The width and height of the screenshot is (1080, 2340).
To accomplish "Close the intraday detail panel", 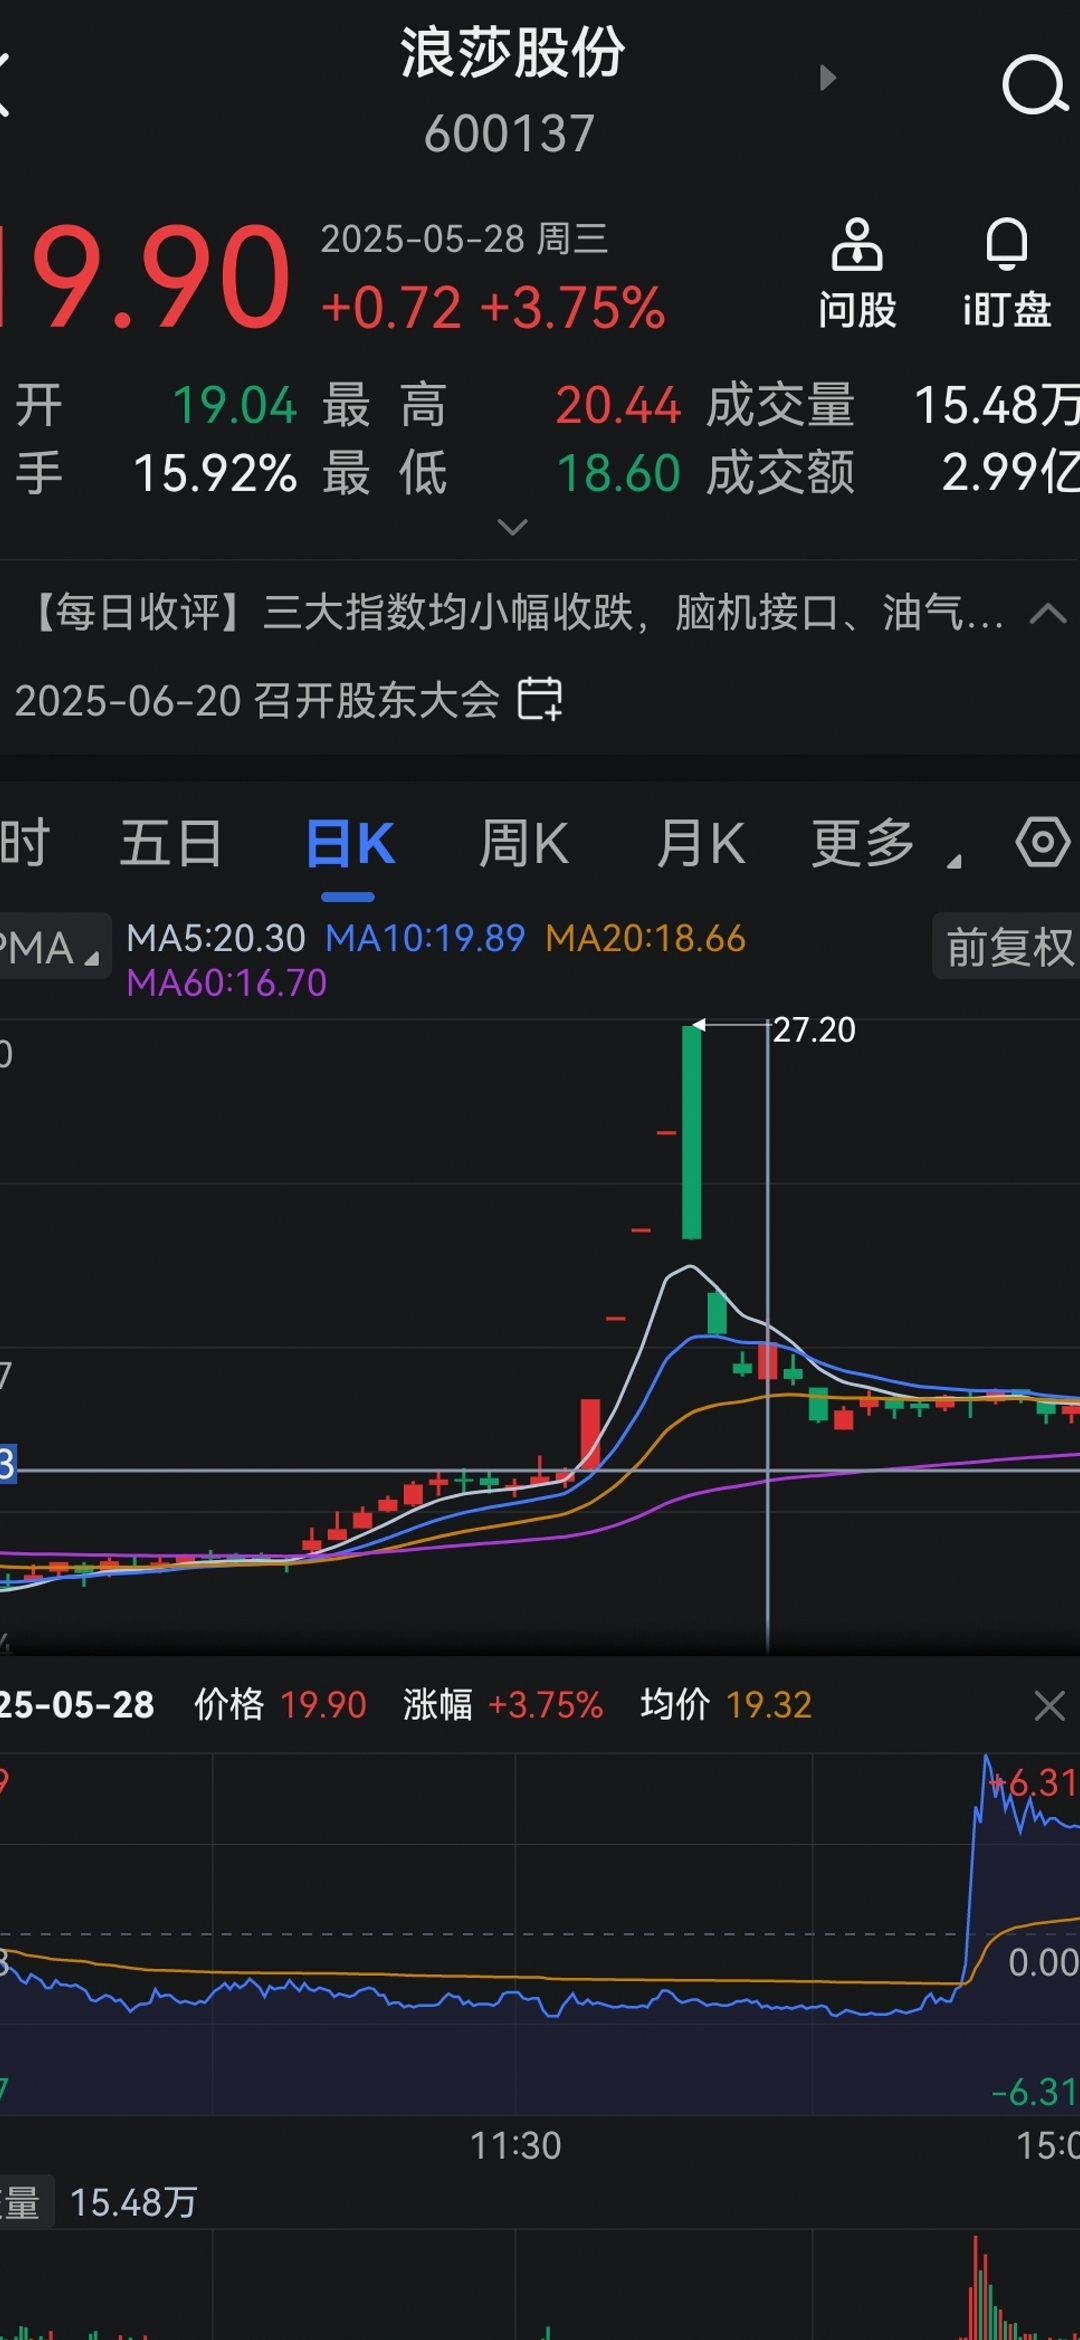I will coord(1049,1705).
